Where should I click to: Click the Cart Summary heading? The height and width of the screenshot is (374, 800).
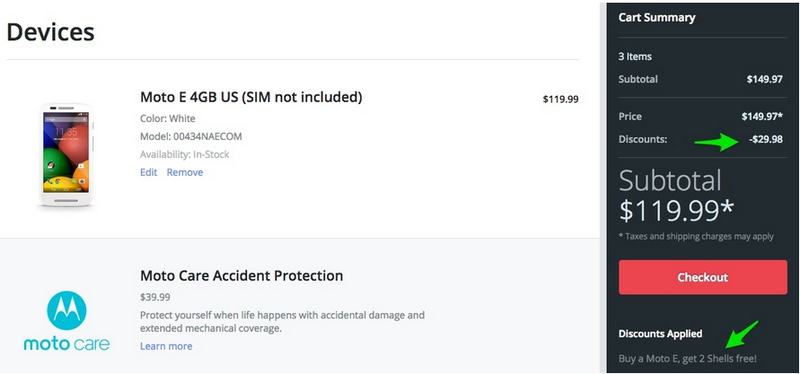[x=657, y=17]
